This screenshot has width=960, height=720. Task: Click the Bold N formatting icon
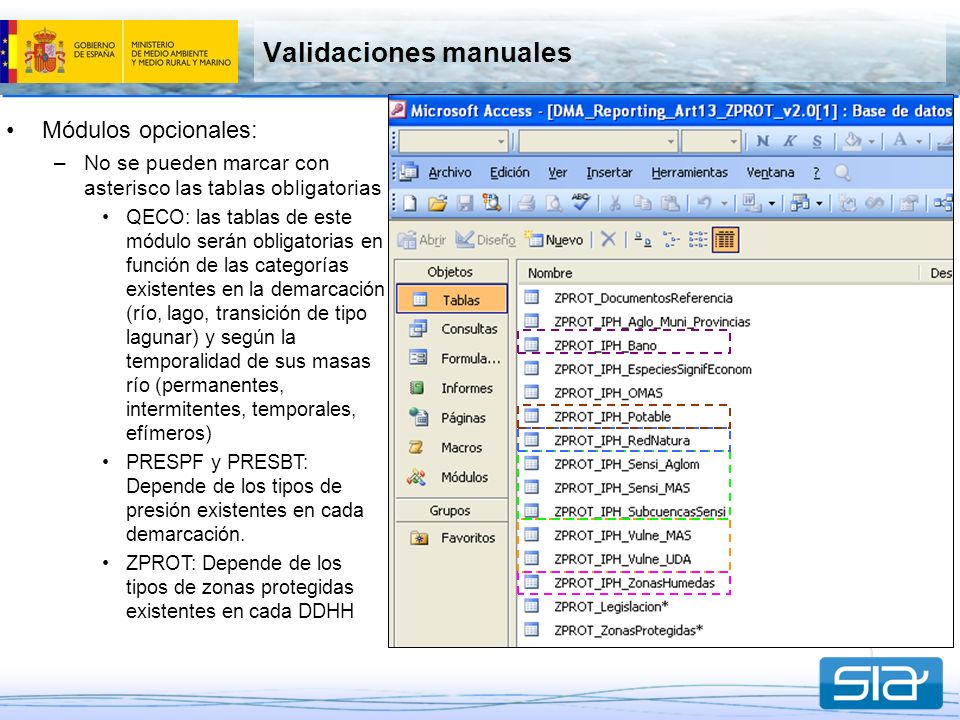[x=762, y=141]
